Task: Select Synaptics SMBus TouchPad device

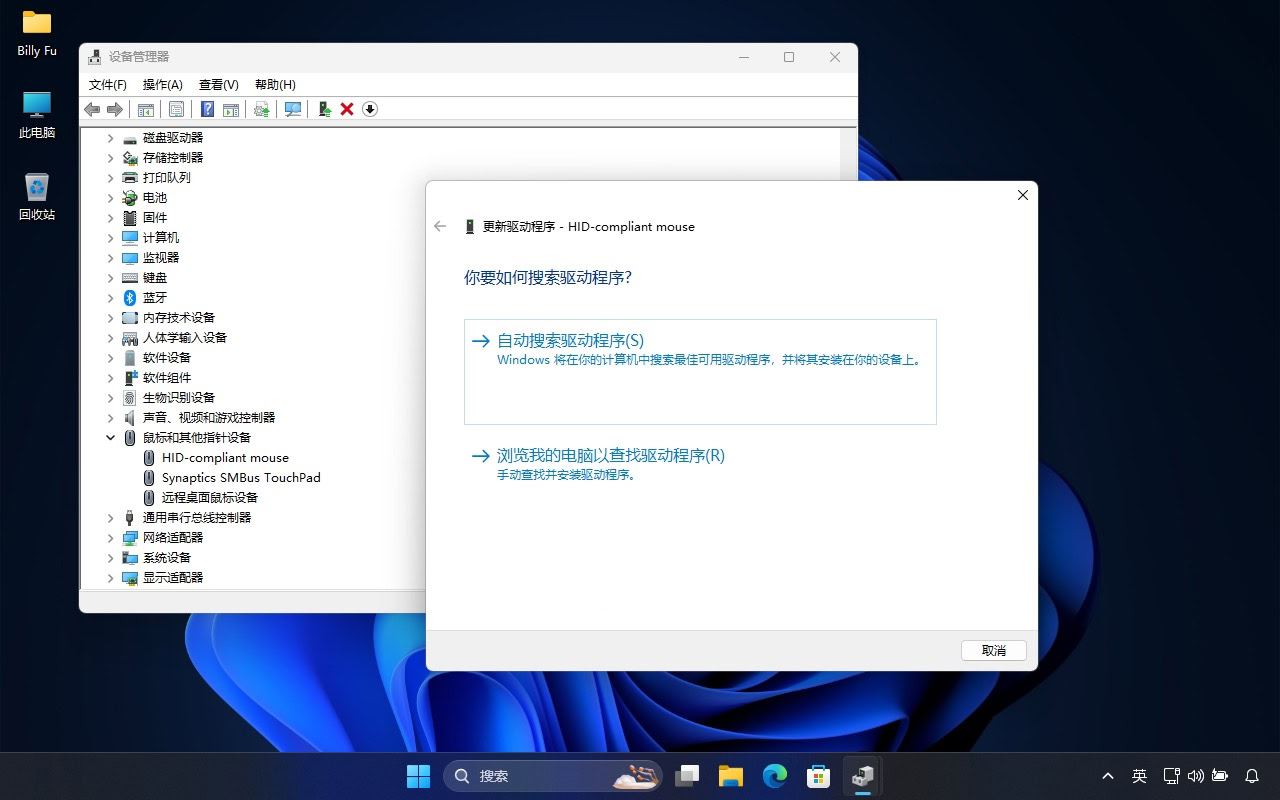Action: point(241,478)
